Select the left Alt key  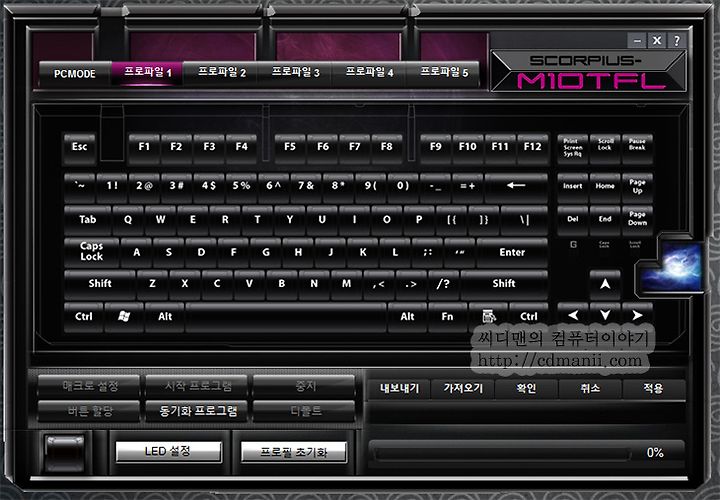[x=165, y=316]
